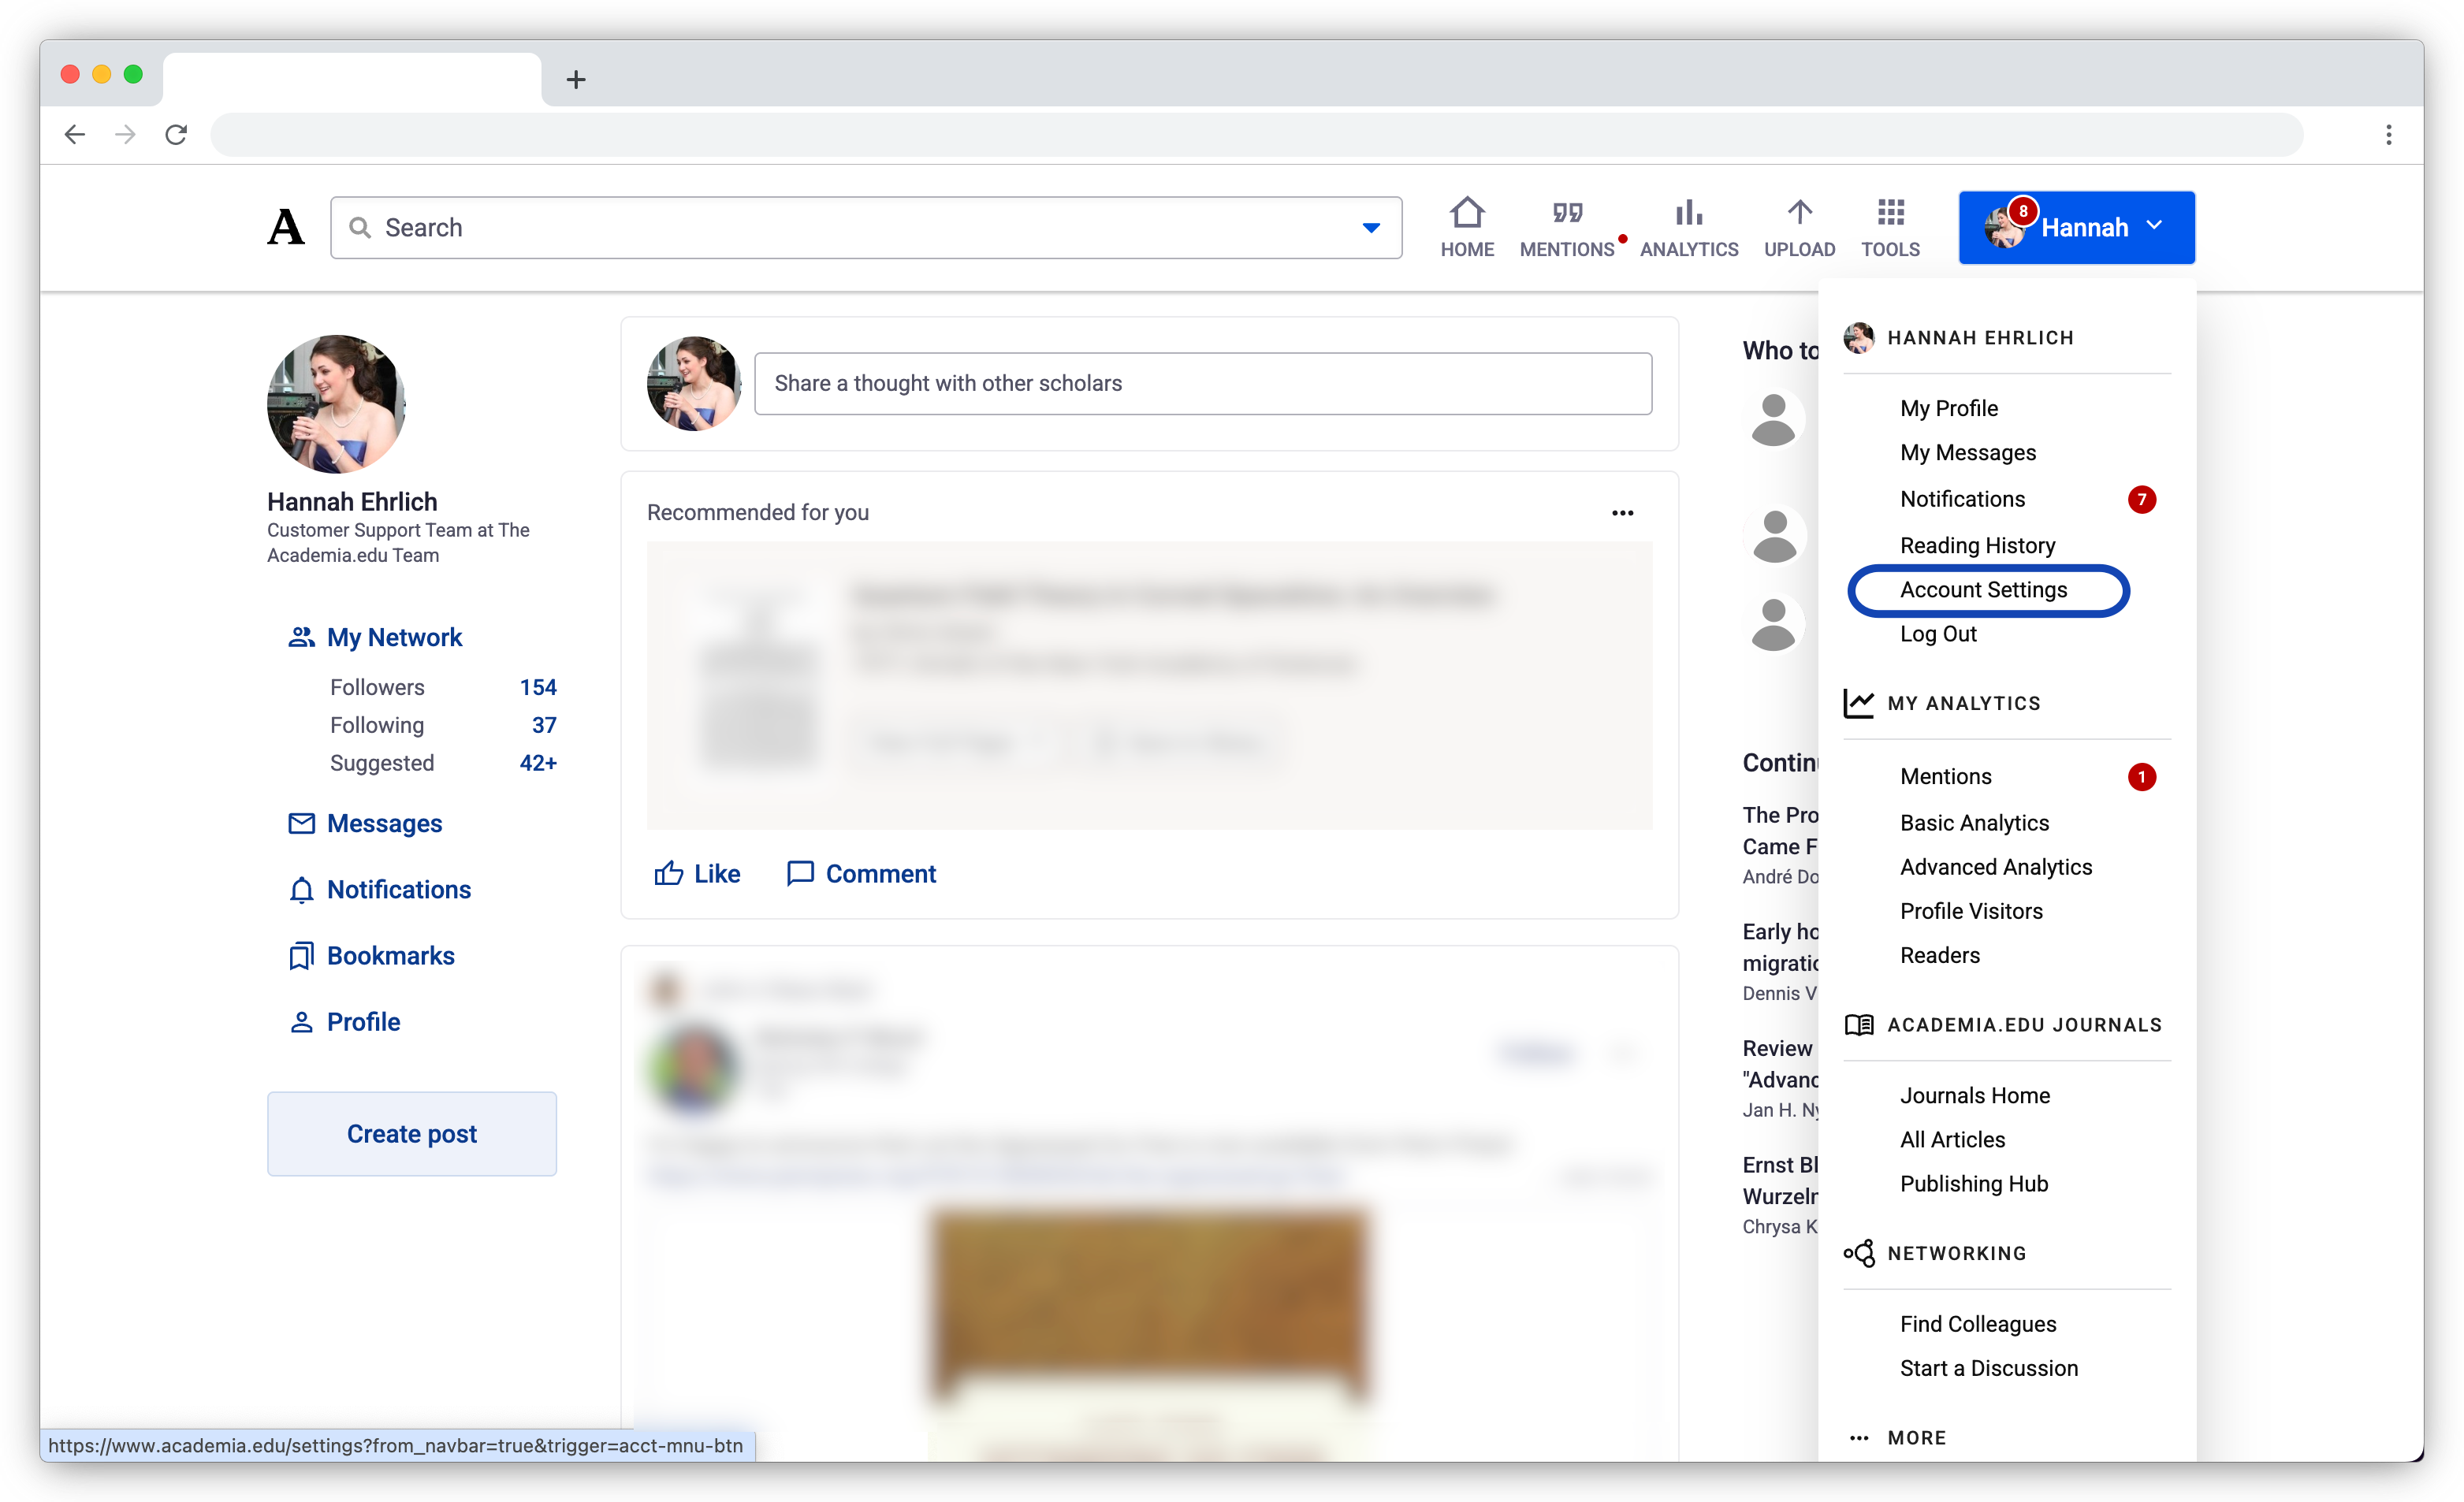Click the Home icon in navbar
Image resolution: width=2464 pixels, height=1502 pixels.
1466,213
